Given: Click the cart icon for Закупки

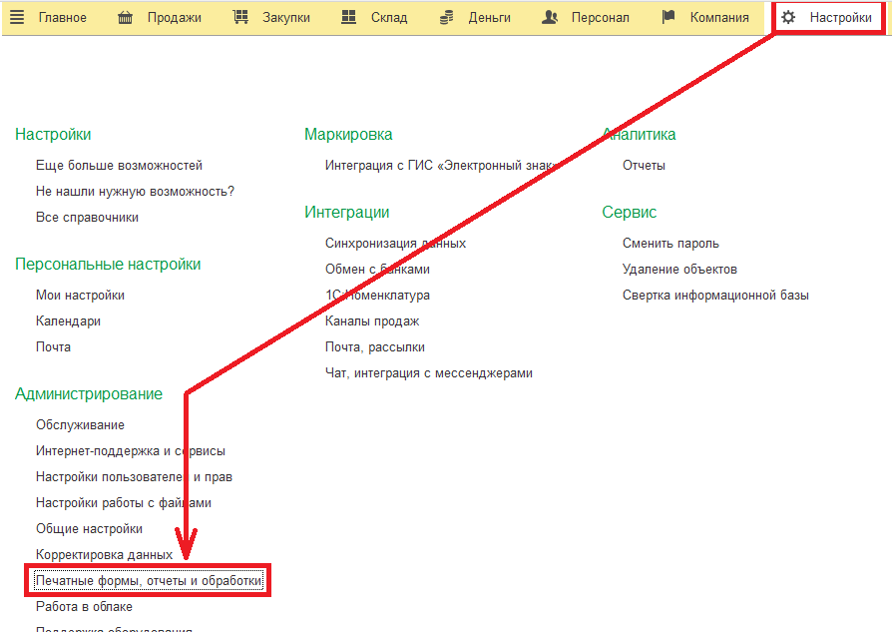Looking at the screenshot, I should (x=240, y=18).
